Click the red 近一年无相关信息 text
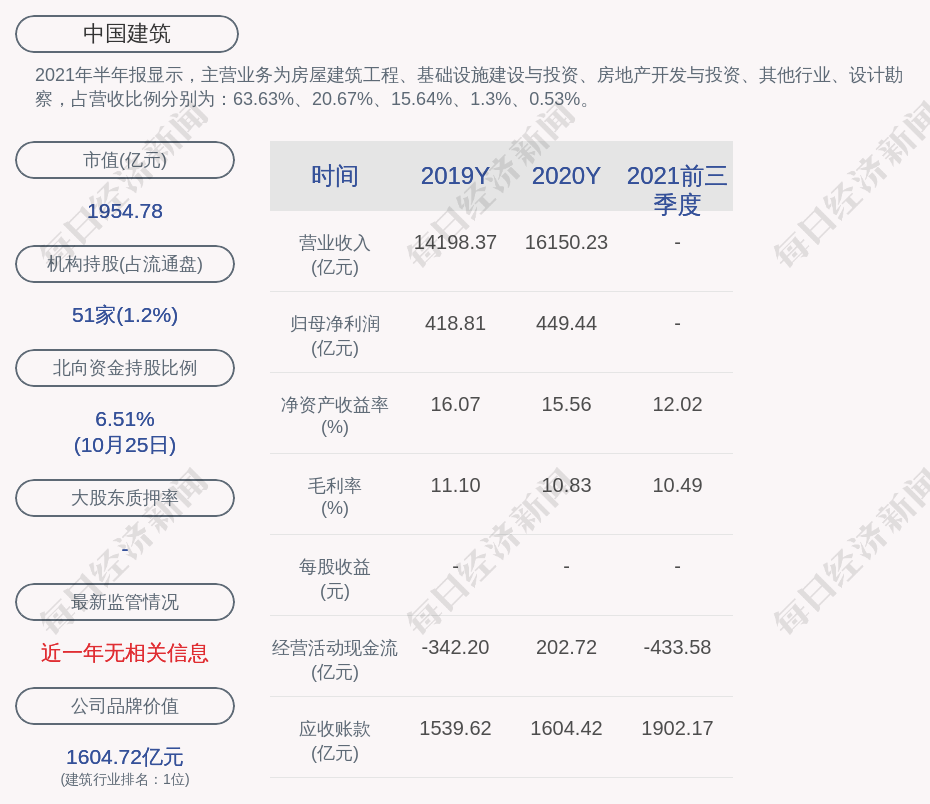This screenshot has height=804, width=930. 125,653
